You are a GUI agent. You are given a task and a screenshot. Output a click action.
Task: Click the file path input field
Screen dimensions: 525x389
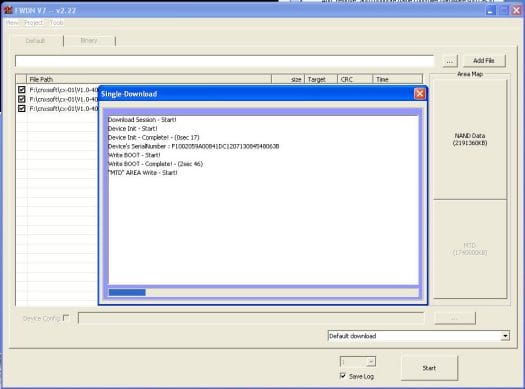tap(224, 61)
